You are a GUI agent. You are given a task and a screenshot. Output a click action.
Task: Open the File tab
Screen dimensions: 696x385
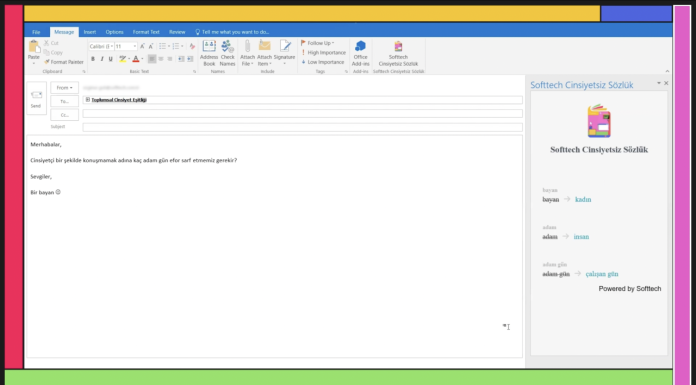(x=36, y=32)
